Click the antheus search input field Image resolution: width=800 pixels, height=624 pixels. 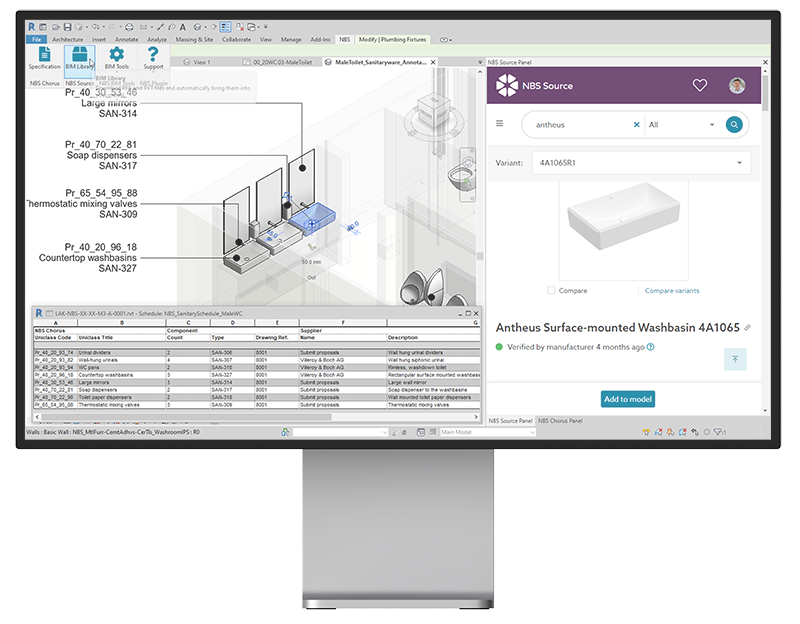[x=579, y=124]
